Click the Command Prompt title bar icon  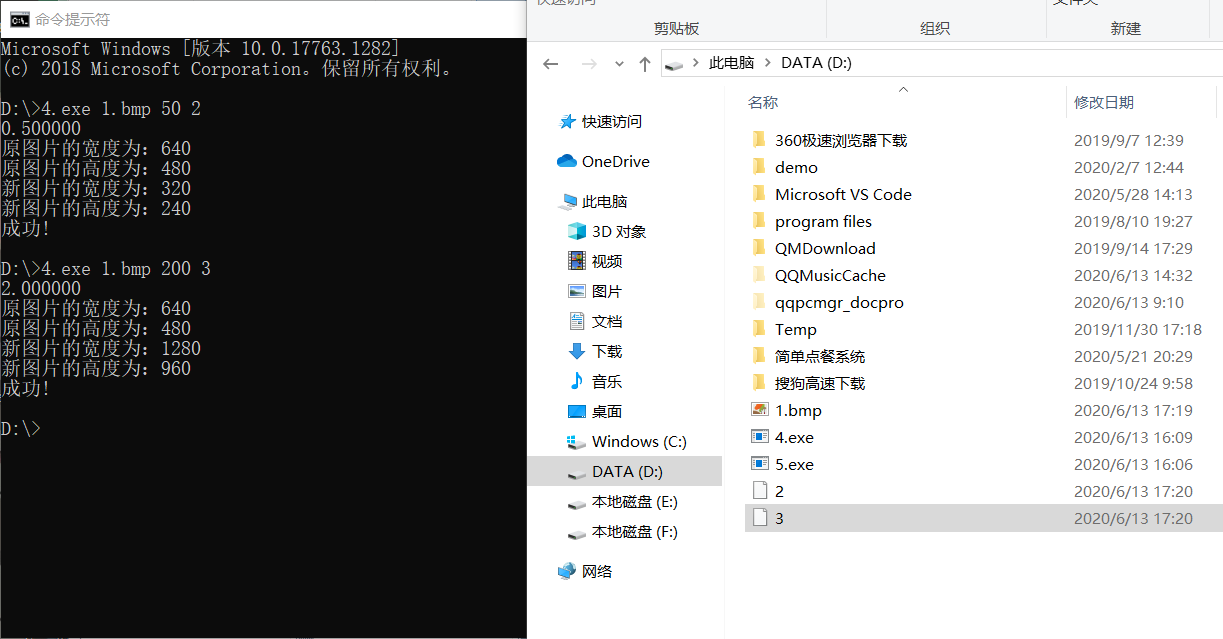pos(18,18)
